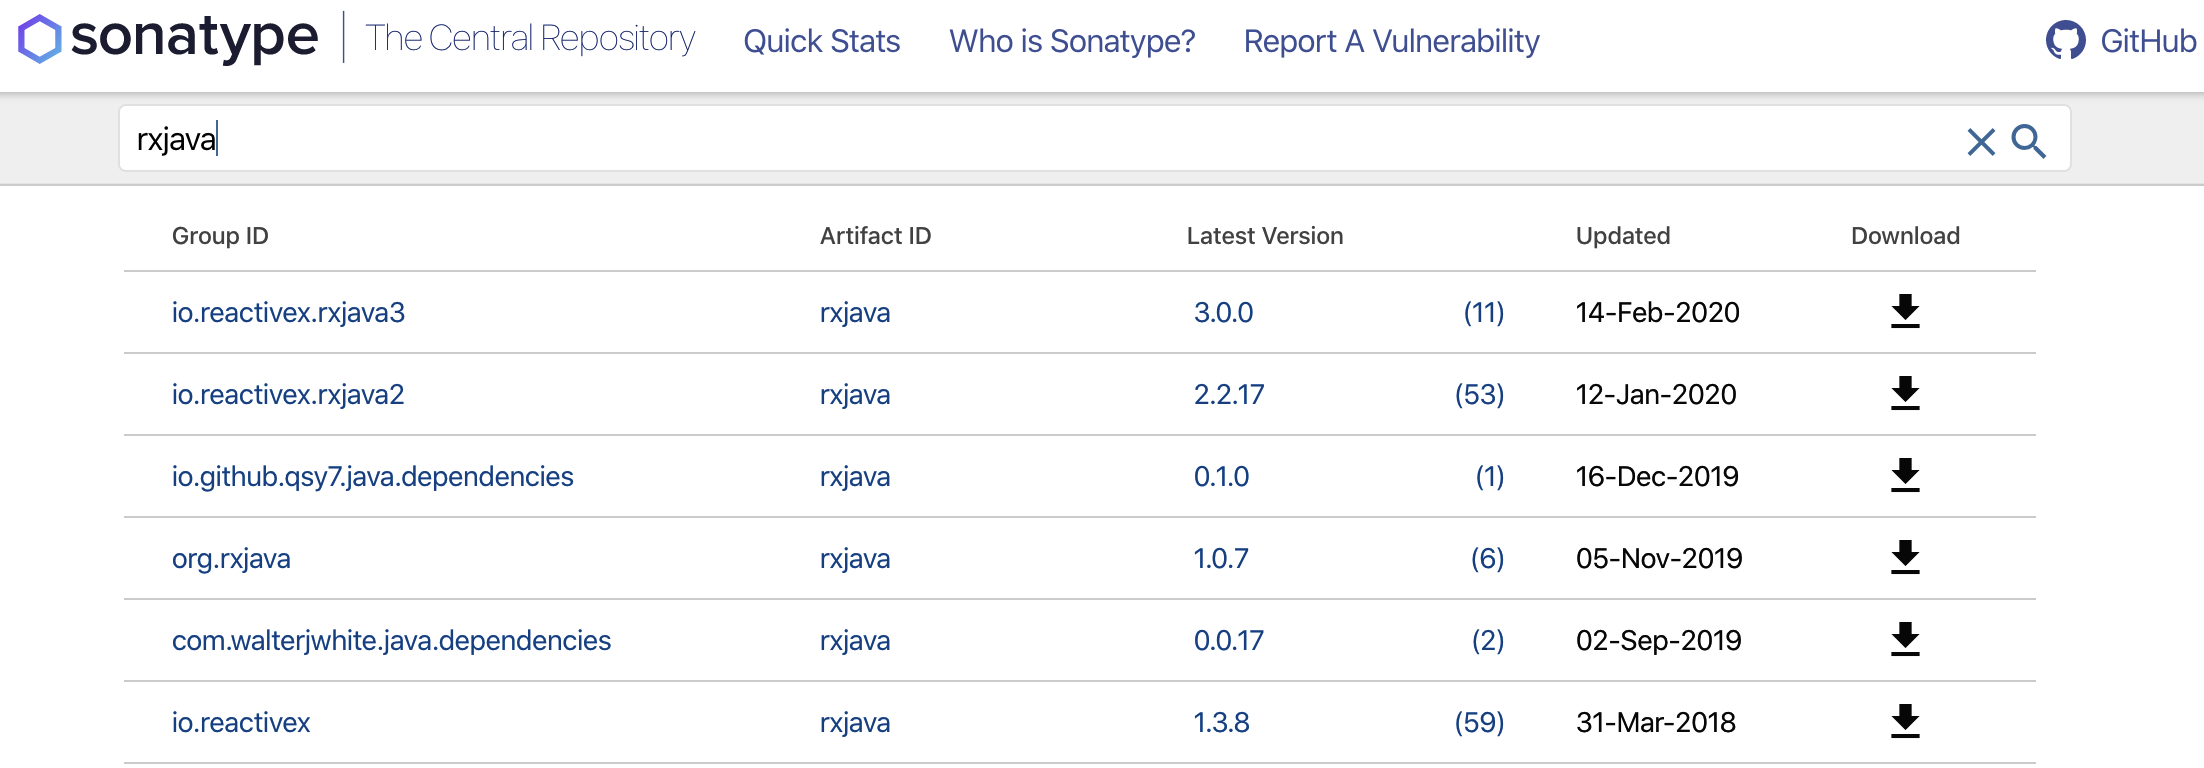The width and height of the screenshot is (2204, 768).
Task: Download the org.rxjava artifact
Action: tap(1905, 558)
